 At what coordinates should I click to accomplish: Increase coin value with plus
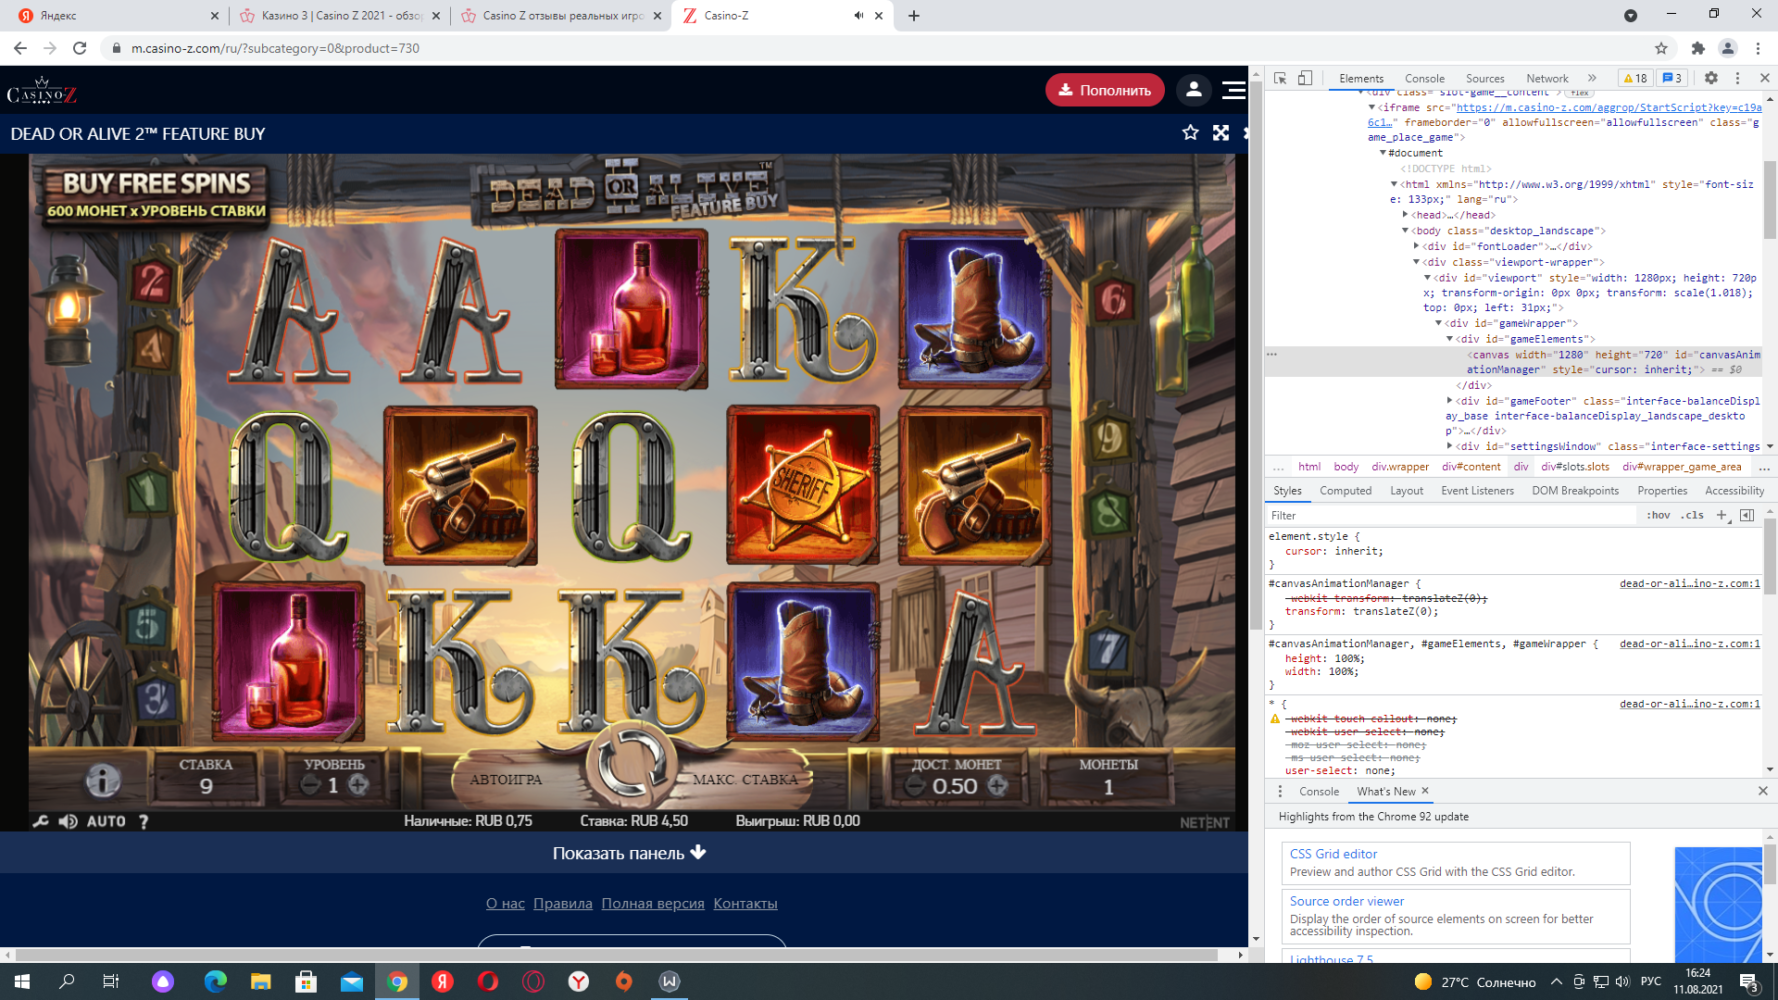pos(997,786)
